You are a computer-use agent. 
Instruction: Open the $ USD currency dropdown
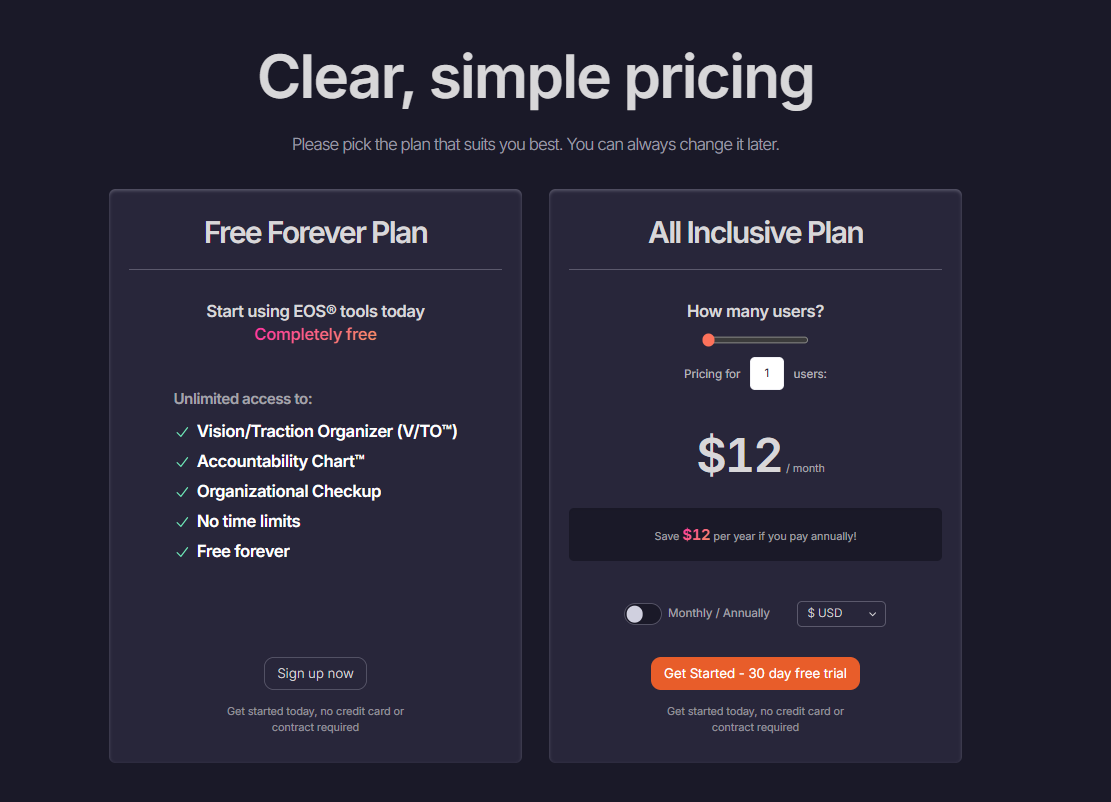[x=841, y=613]
